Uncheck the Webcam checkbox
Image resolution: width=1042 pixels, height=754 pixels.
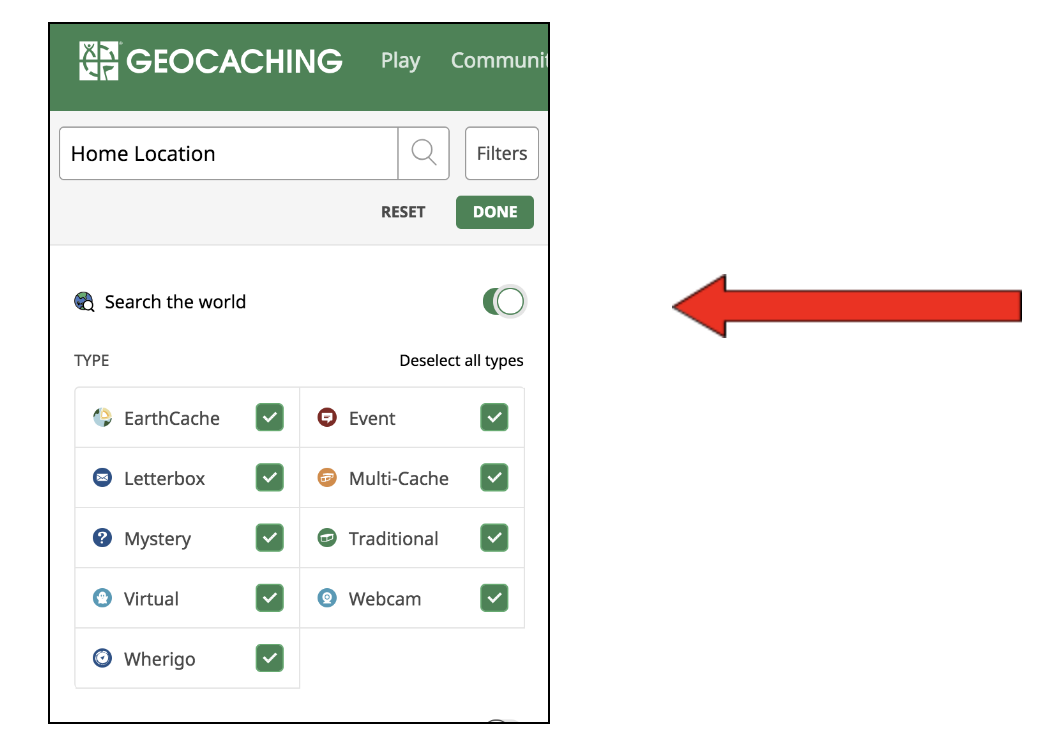[x=494, y=598]
